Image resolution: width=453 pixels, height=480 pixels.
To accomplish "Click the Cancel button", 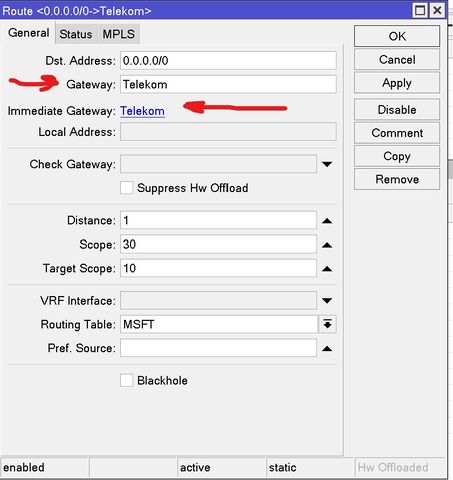I will click(397, 60).
